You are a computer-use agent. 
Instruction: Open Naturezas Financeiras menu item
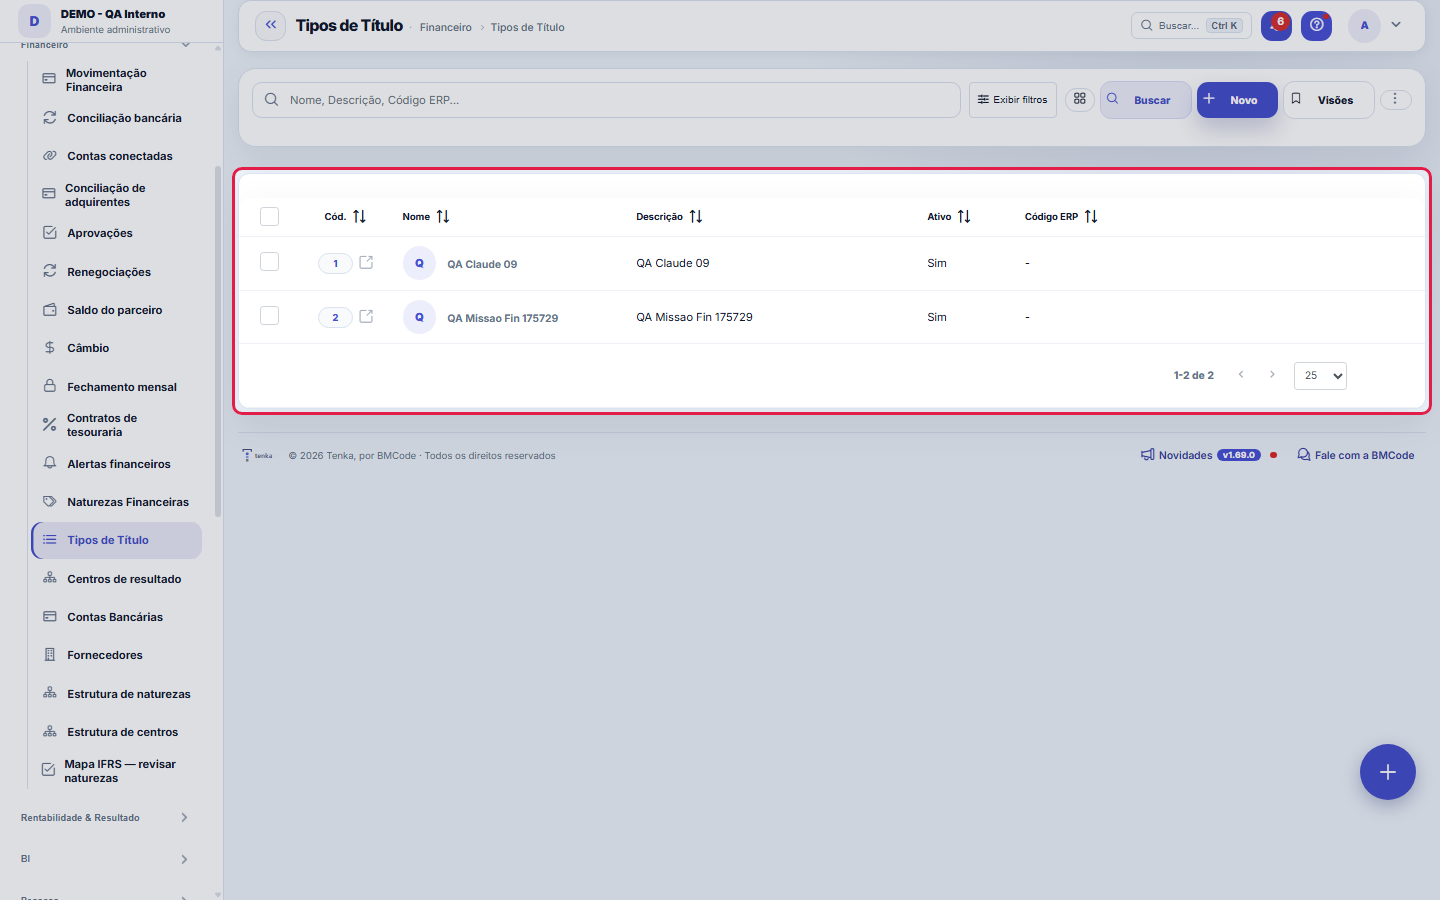click(x=116, y=502)
